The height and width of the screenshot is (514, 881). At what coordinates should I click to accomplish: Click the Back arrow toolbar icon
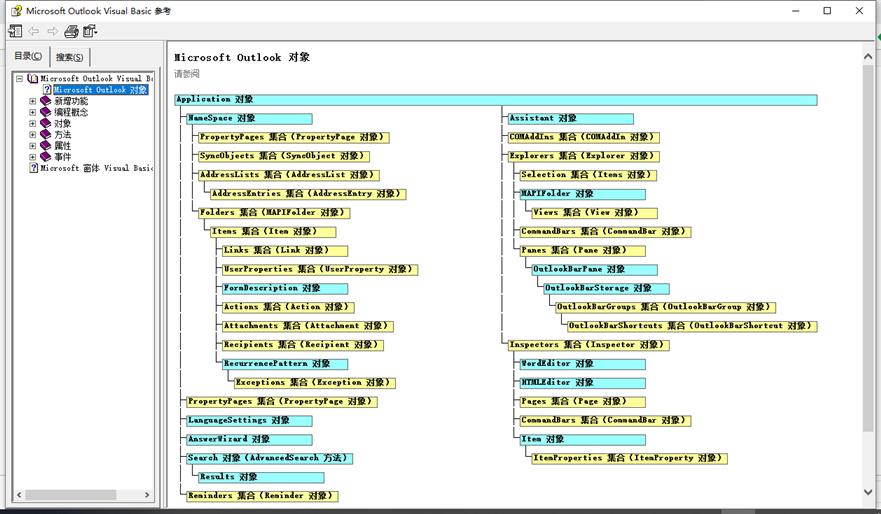[x=34, y=31]
